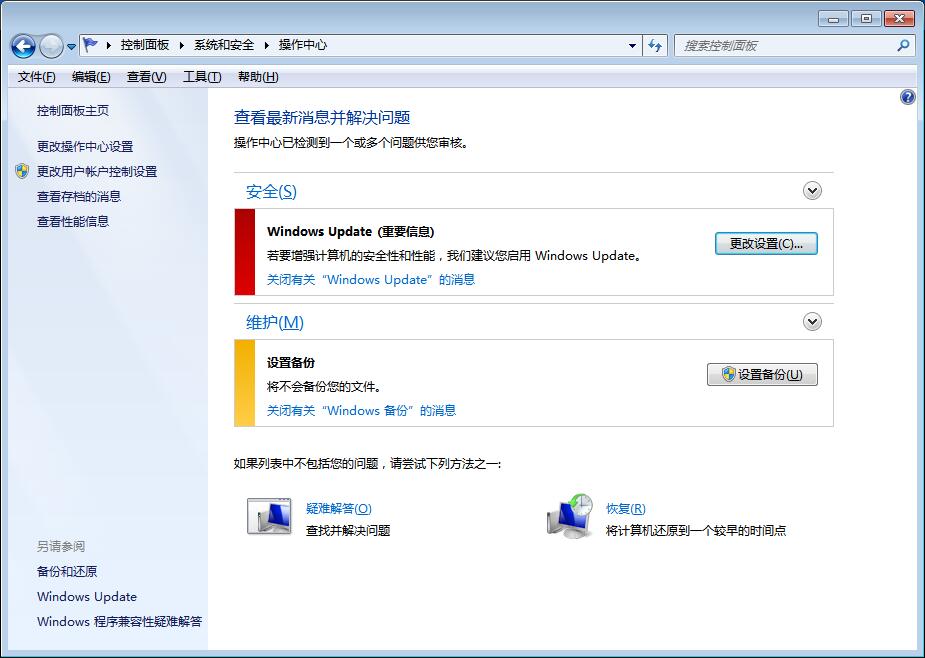
Task: Open the 编辑(E) menu
Action: (x=91, y=77)
